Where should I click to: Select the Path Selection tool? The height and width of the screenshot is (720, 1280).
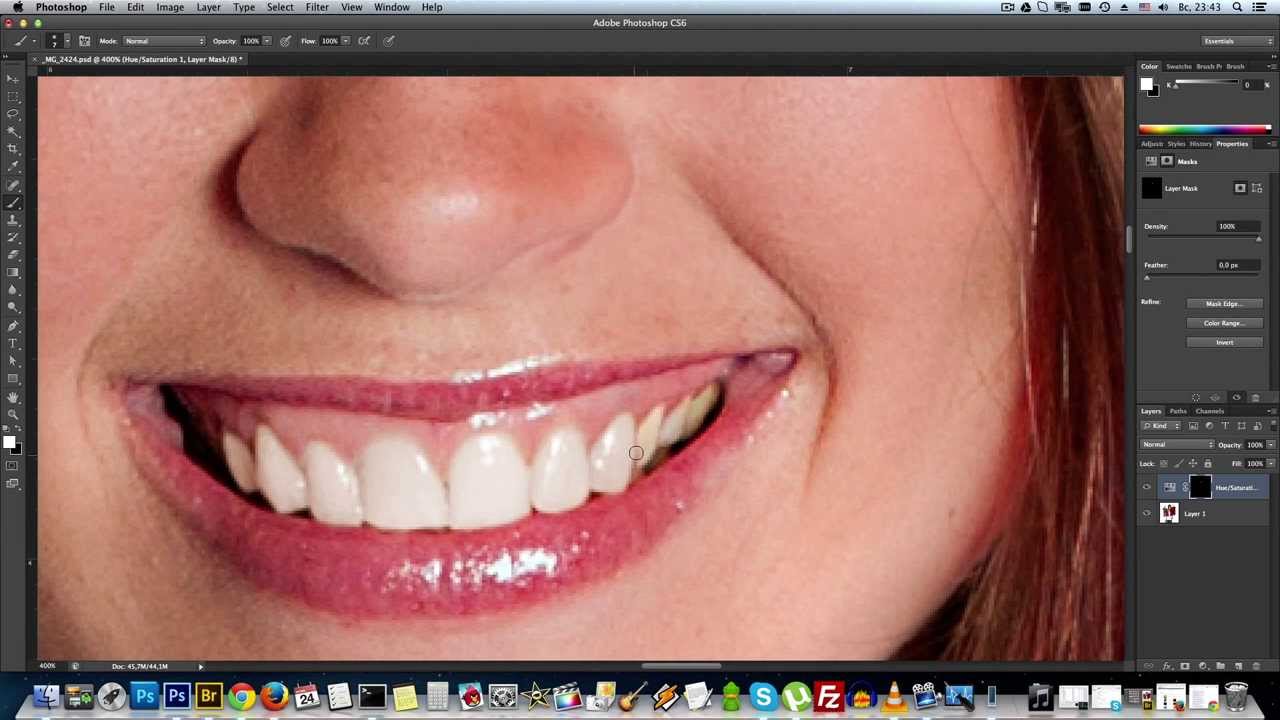coord(13,360)
